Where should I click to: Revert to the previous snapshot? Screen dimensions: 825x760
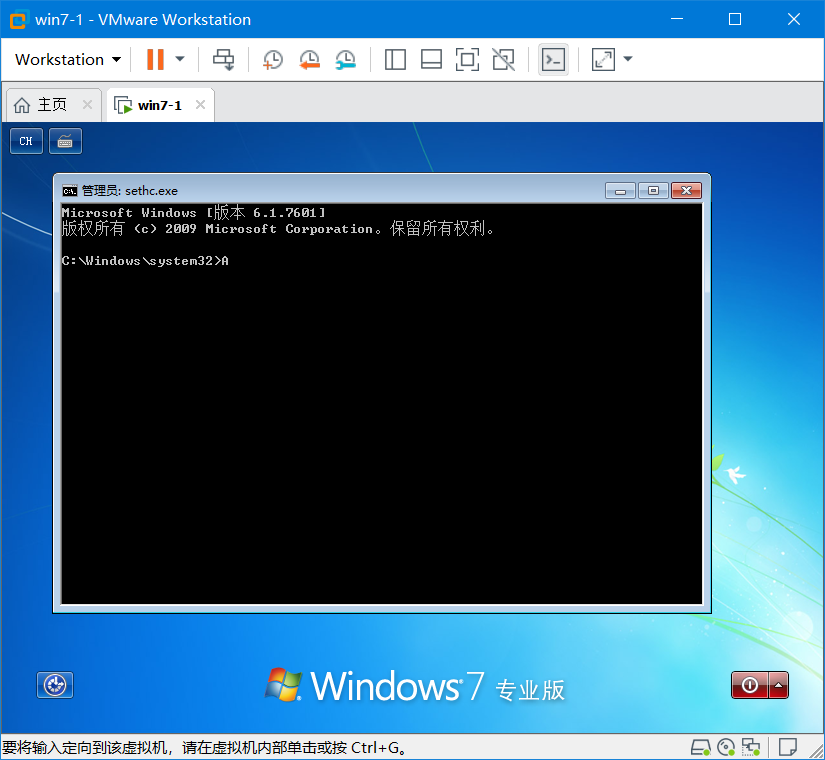pos(309,59)
